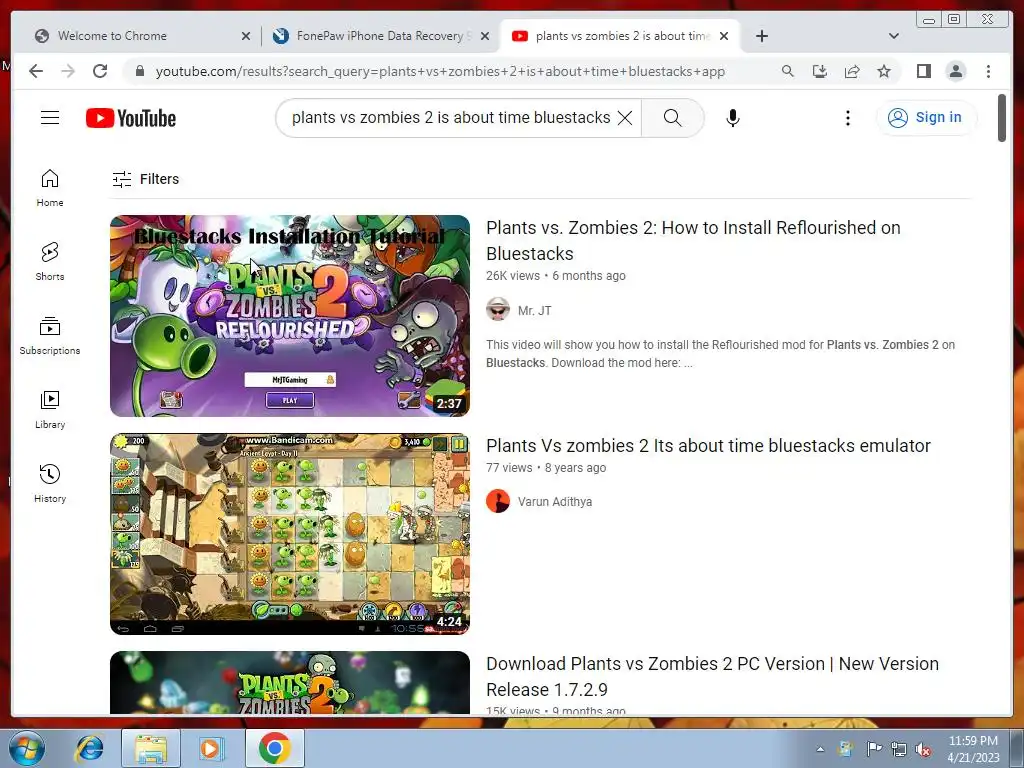Show hidden tray icons arrow
The width and height of the screenshot is (1024, 768).
[820, 749]
